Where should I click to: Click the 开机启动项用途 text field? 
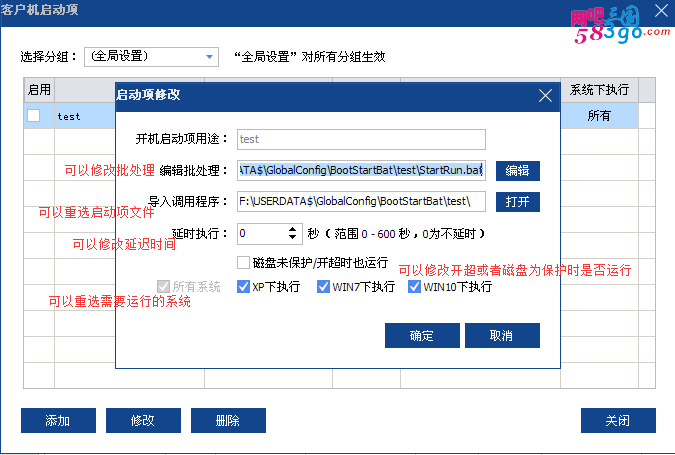tap(361, 139)
